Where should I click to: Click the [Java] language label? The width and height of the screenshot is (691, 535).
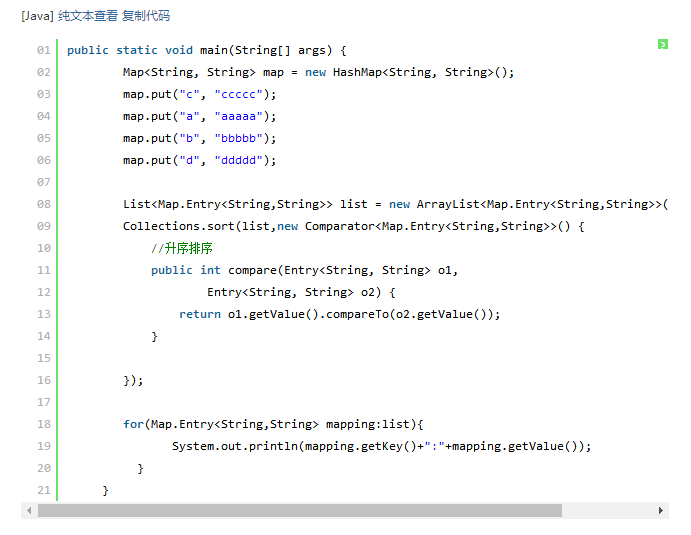(37, 16)
